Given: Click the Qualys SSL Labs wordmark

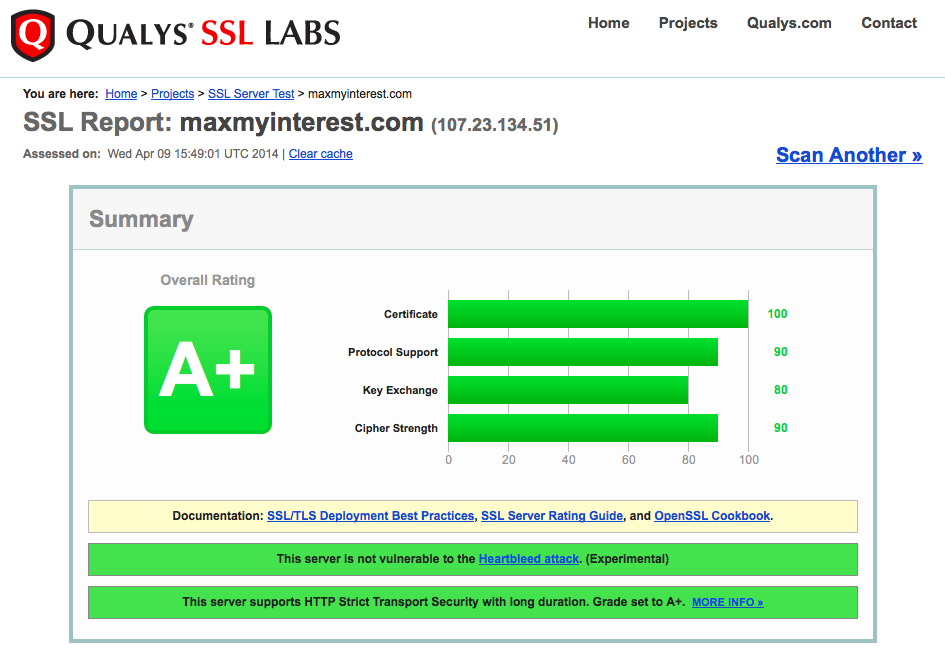Looking at the screenshot, I should point(203,34).
